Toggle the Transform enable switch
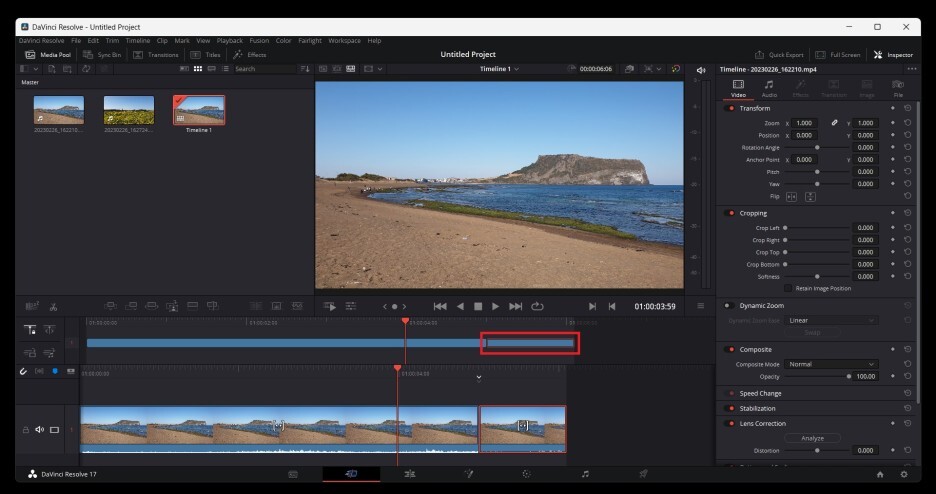936x494 pixels. 730,108
